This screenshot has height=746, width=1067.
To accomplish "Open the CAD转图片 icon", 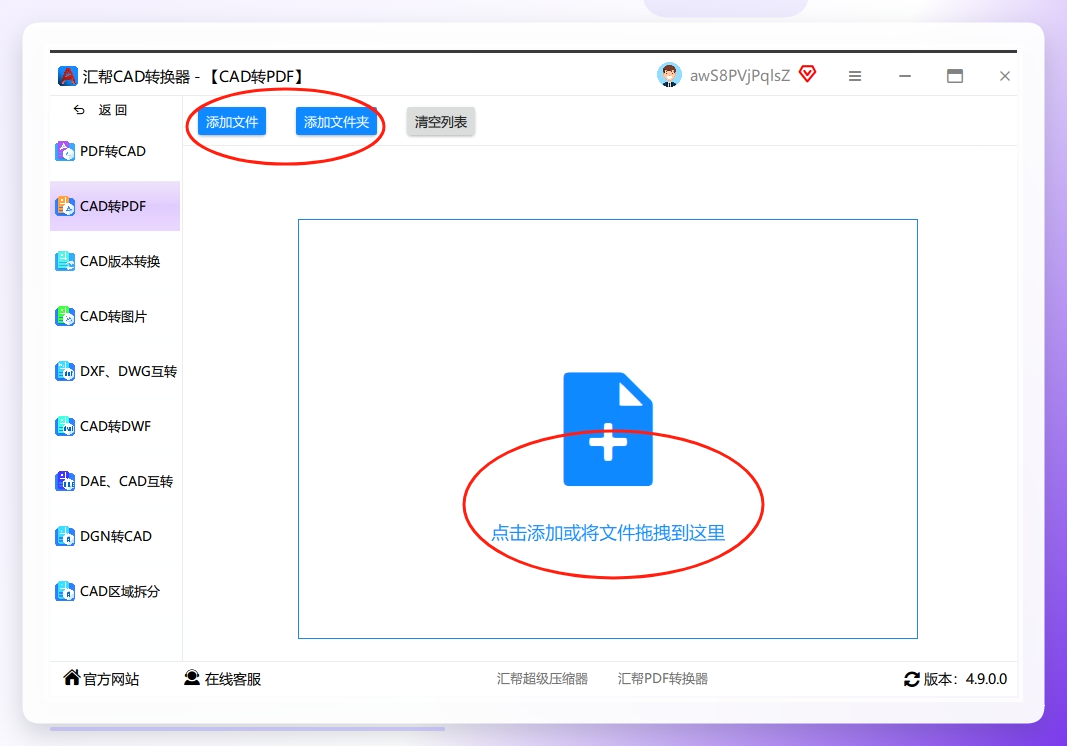I will coord(65,317).
